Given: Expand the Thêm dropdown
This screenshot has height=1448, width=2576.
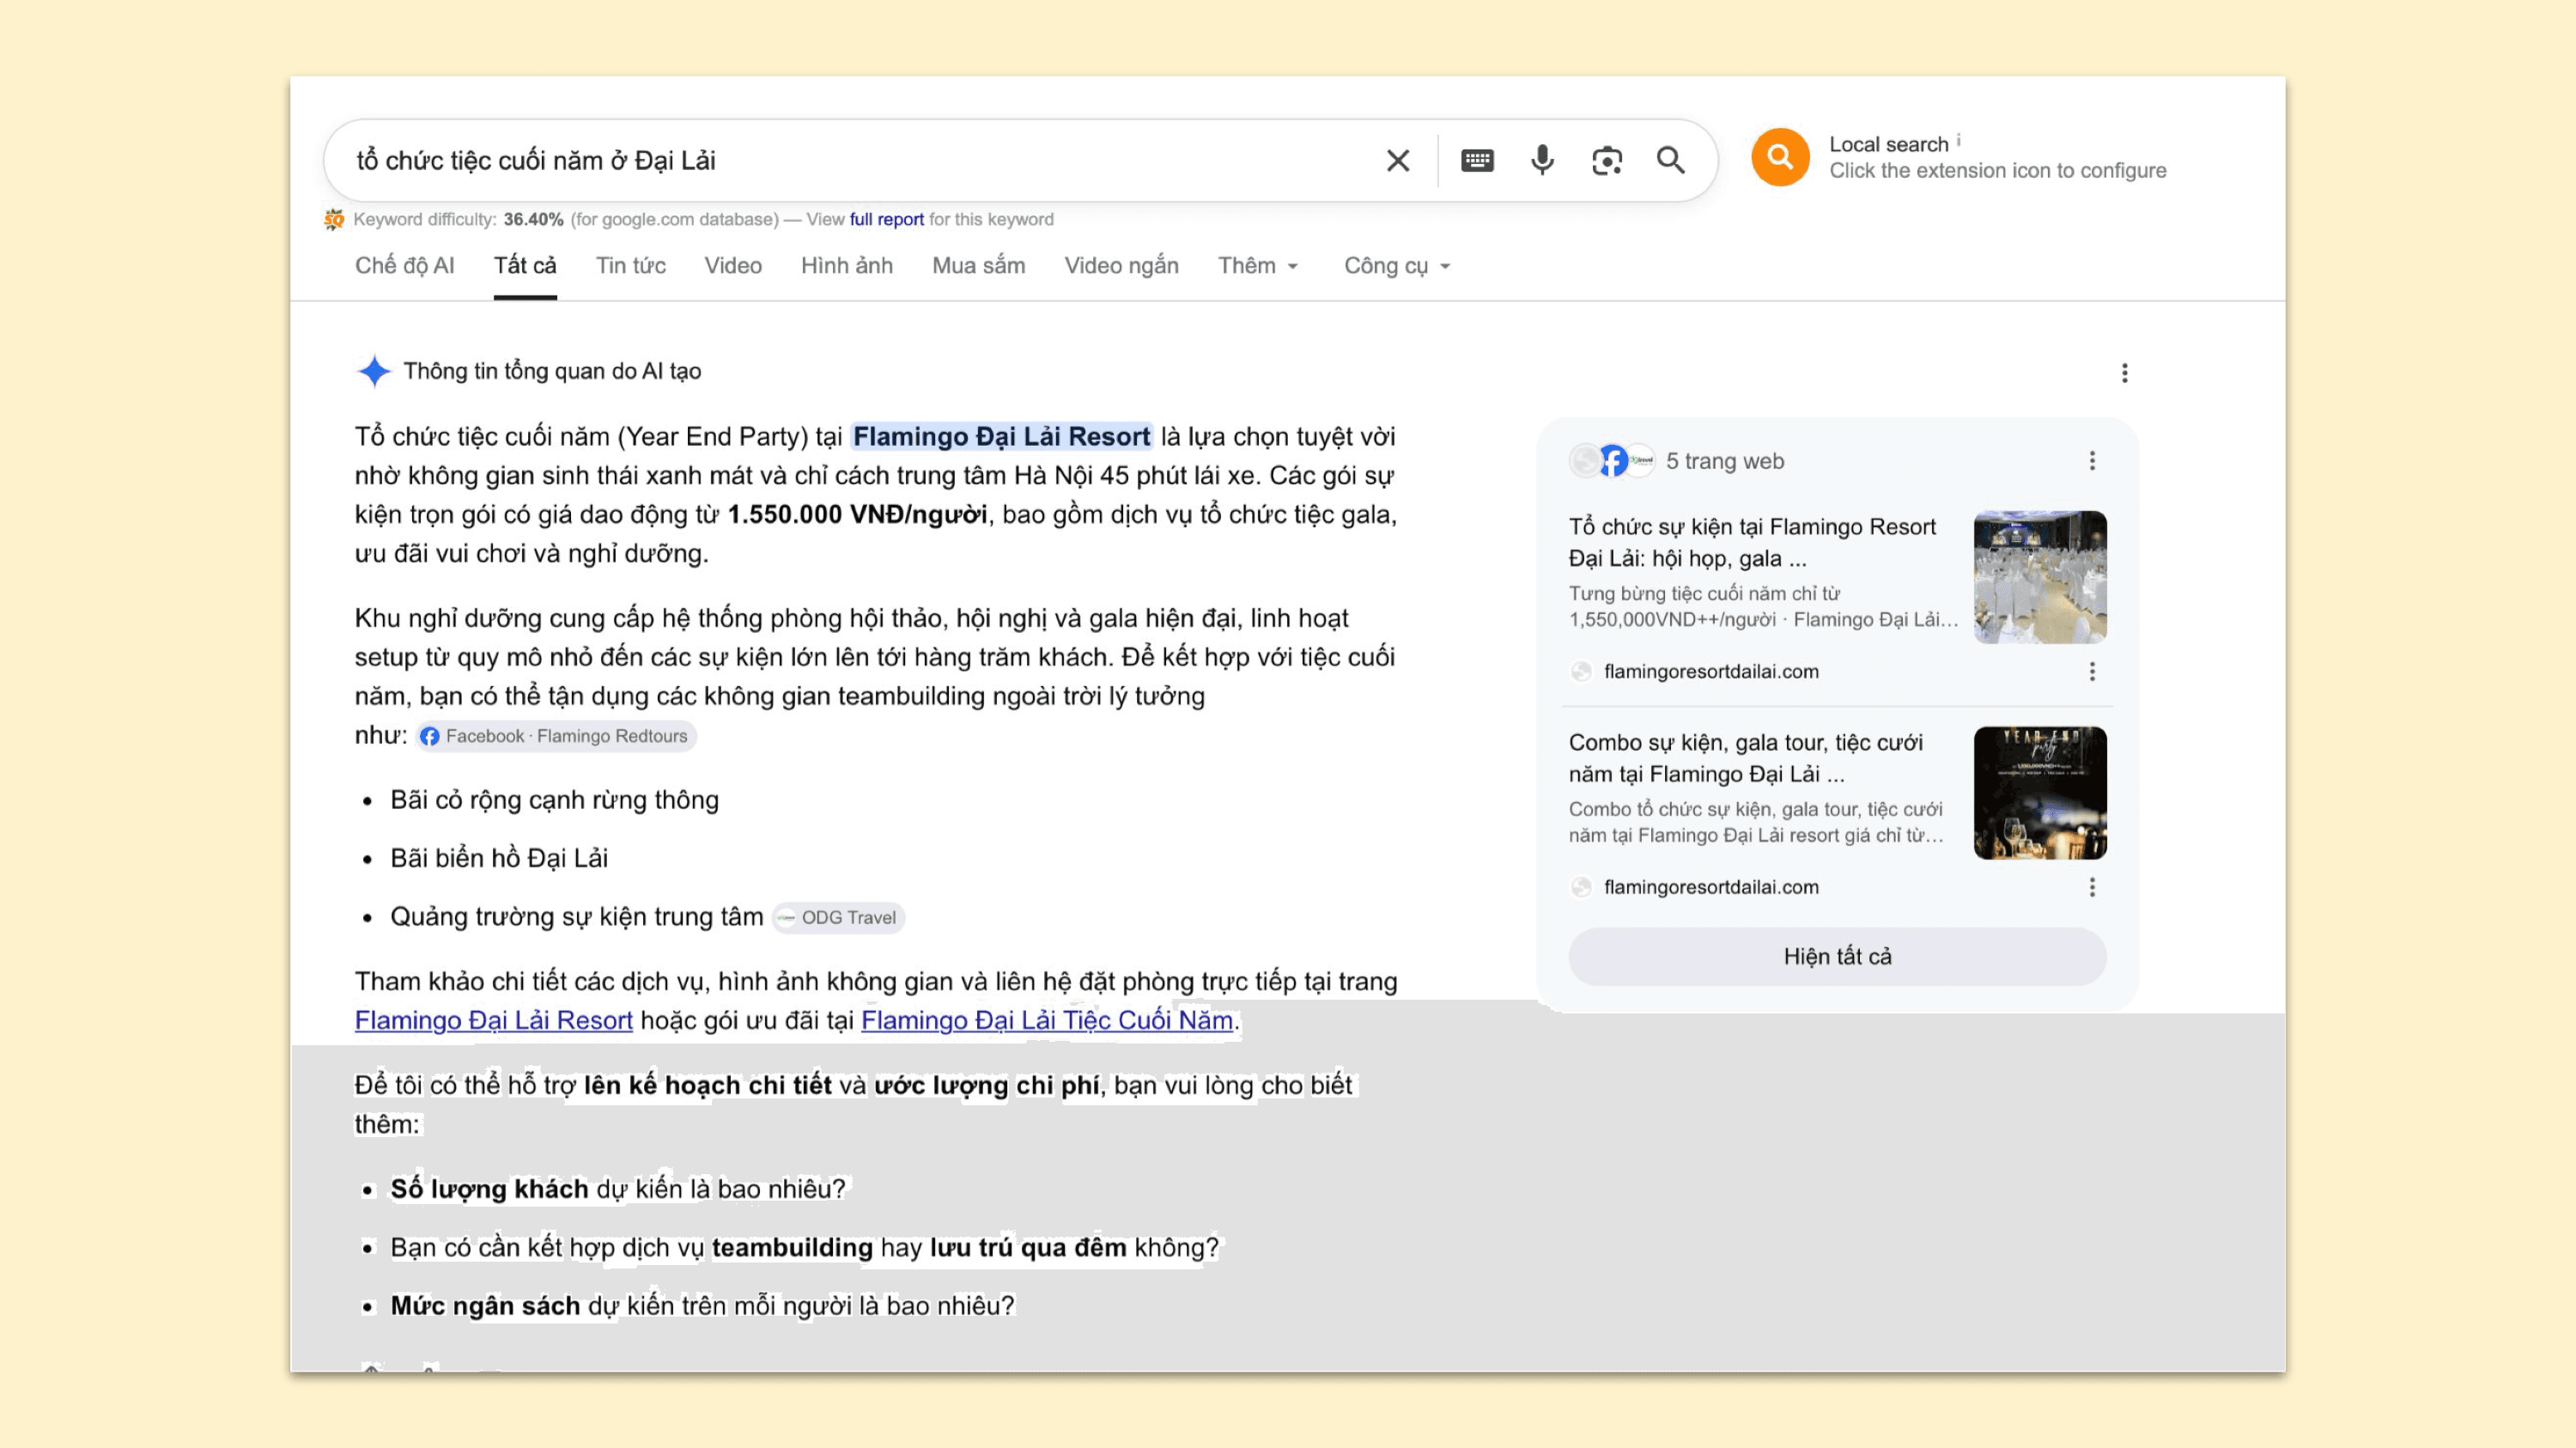Looking at the screenshot, I should coord(1258,265).
